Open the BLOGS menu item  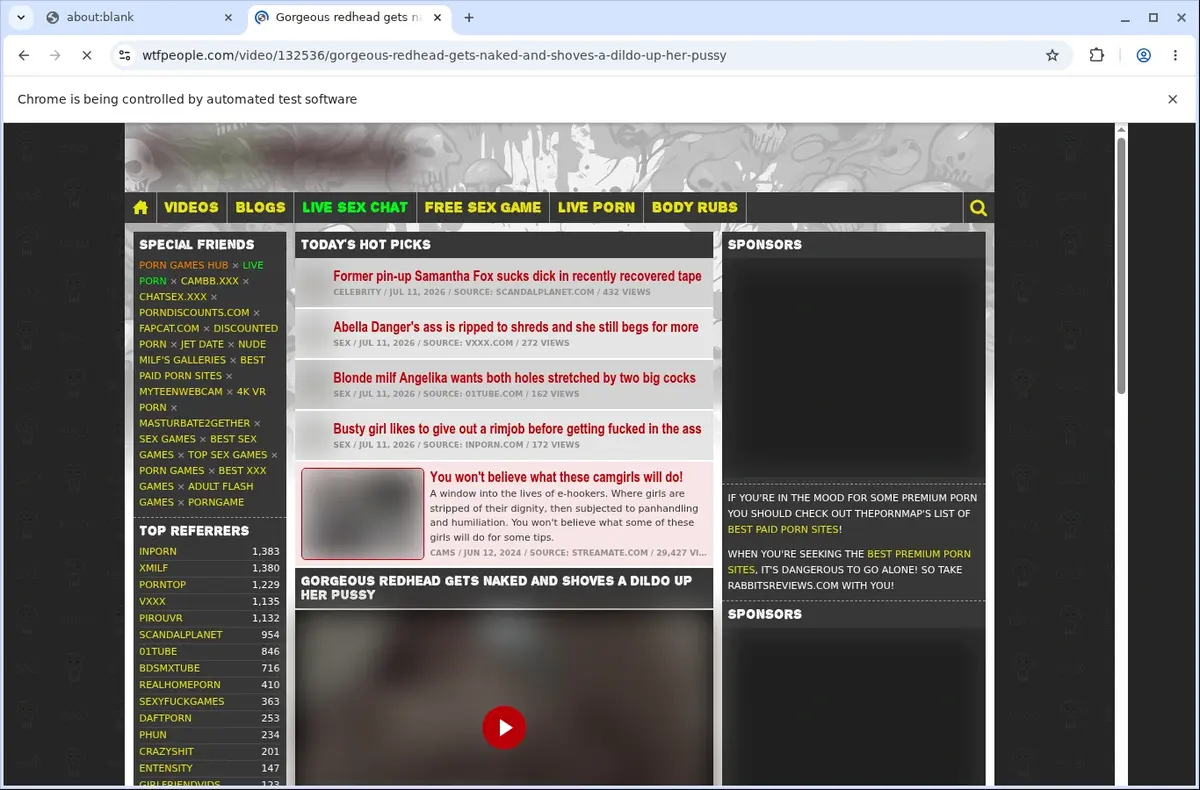[x=261, y=207]
